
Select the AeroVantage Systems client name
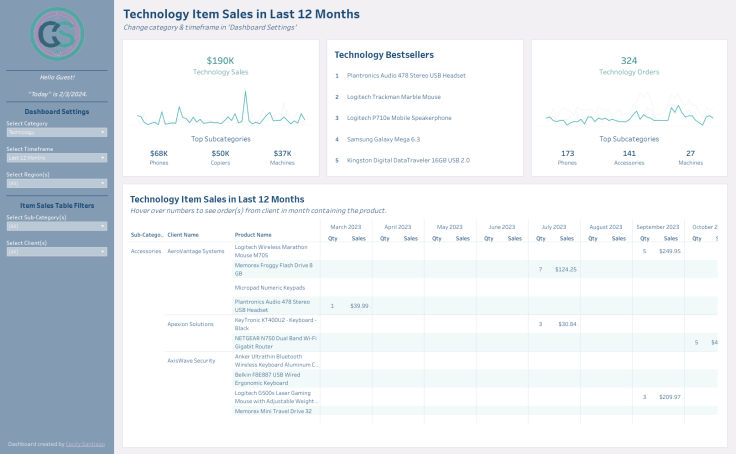(196, 251)
